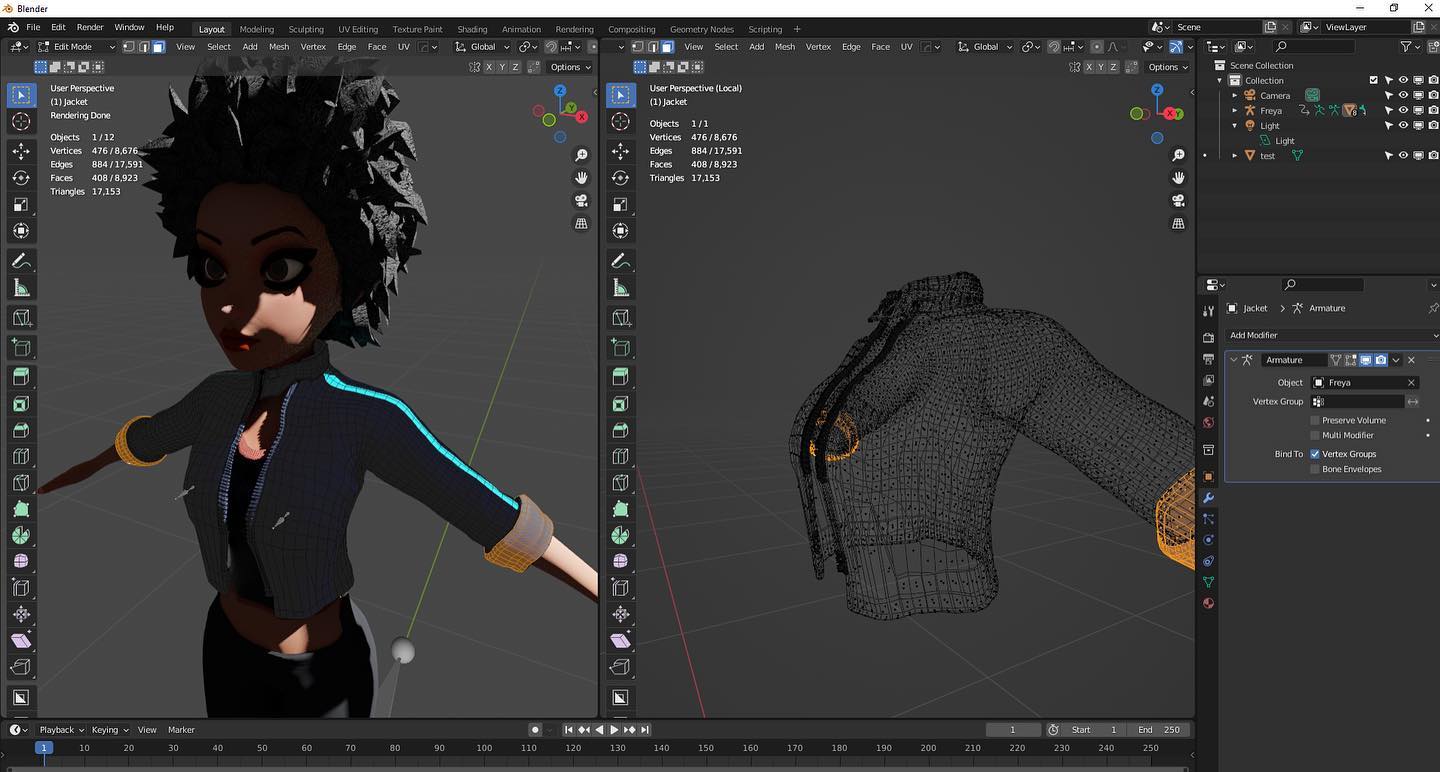Click the Start frame field in the timeline

pyautogui.click(x=1096, y=730)
